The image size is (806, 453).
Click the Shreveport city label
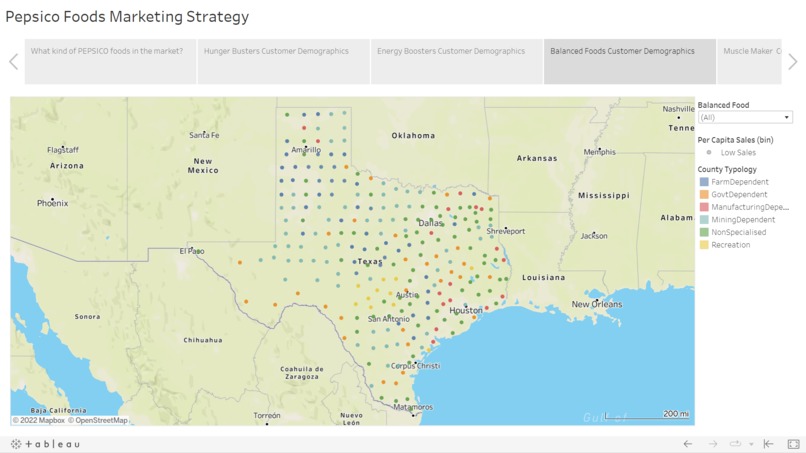coord(506,231)
